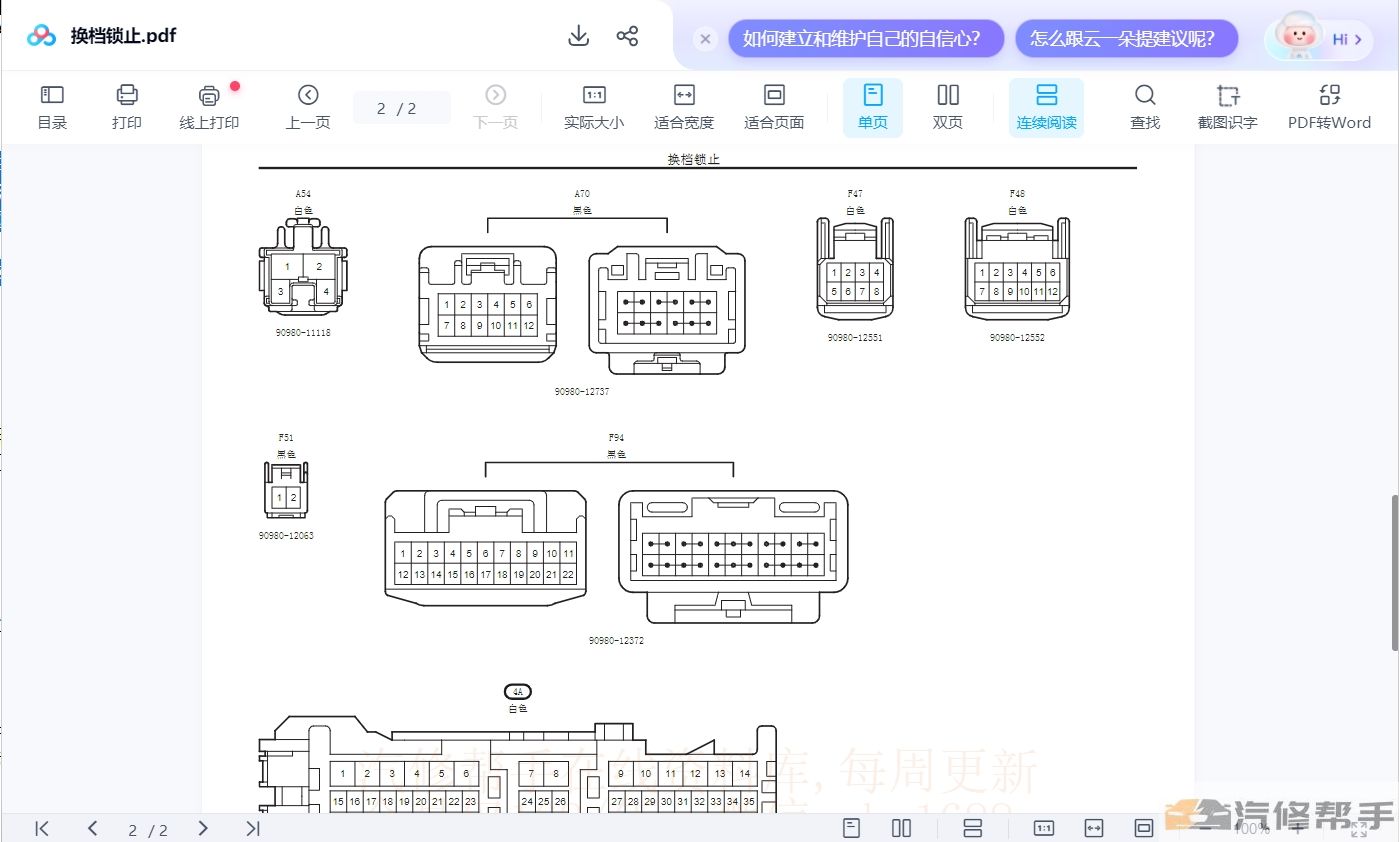
Task: Set zoom to 实际大小 actual size
Action: click(594, 107)
